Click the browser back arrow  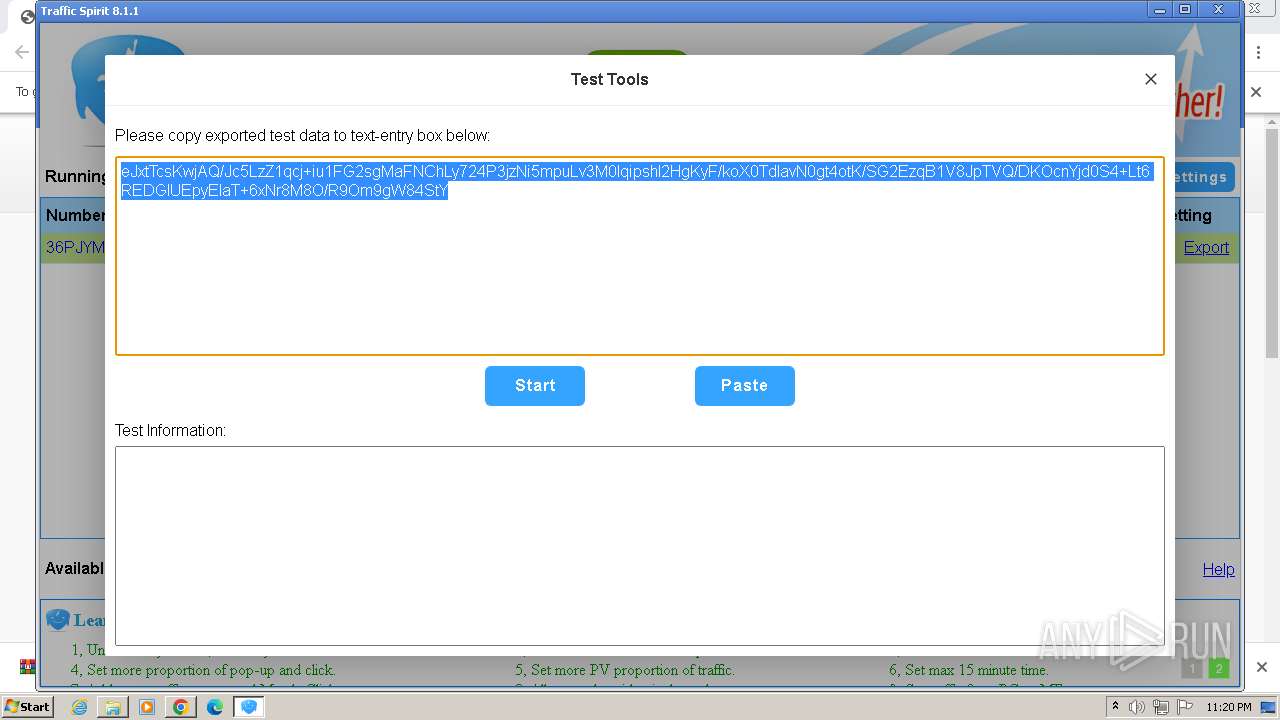[21, 52]
